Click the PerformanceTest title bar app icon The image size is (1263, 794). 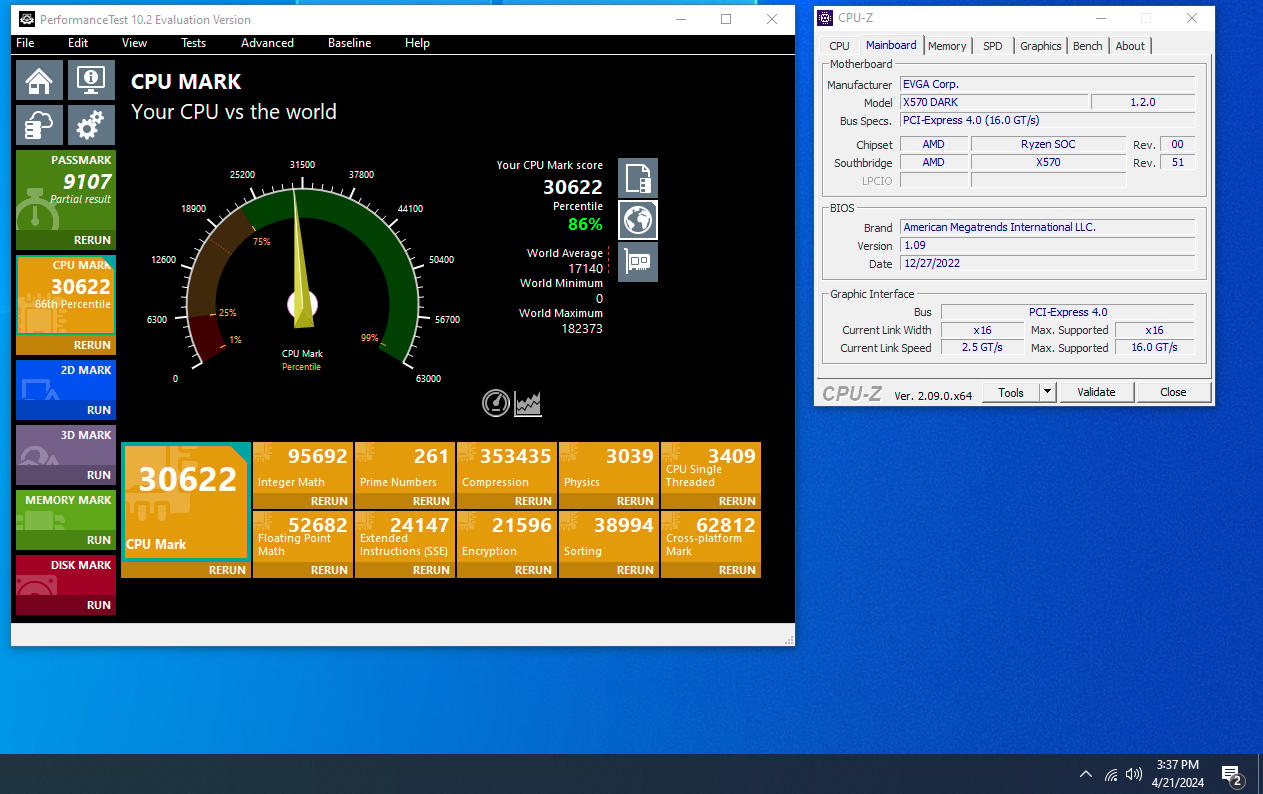click(x=27, y=19)
